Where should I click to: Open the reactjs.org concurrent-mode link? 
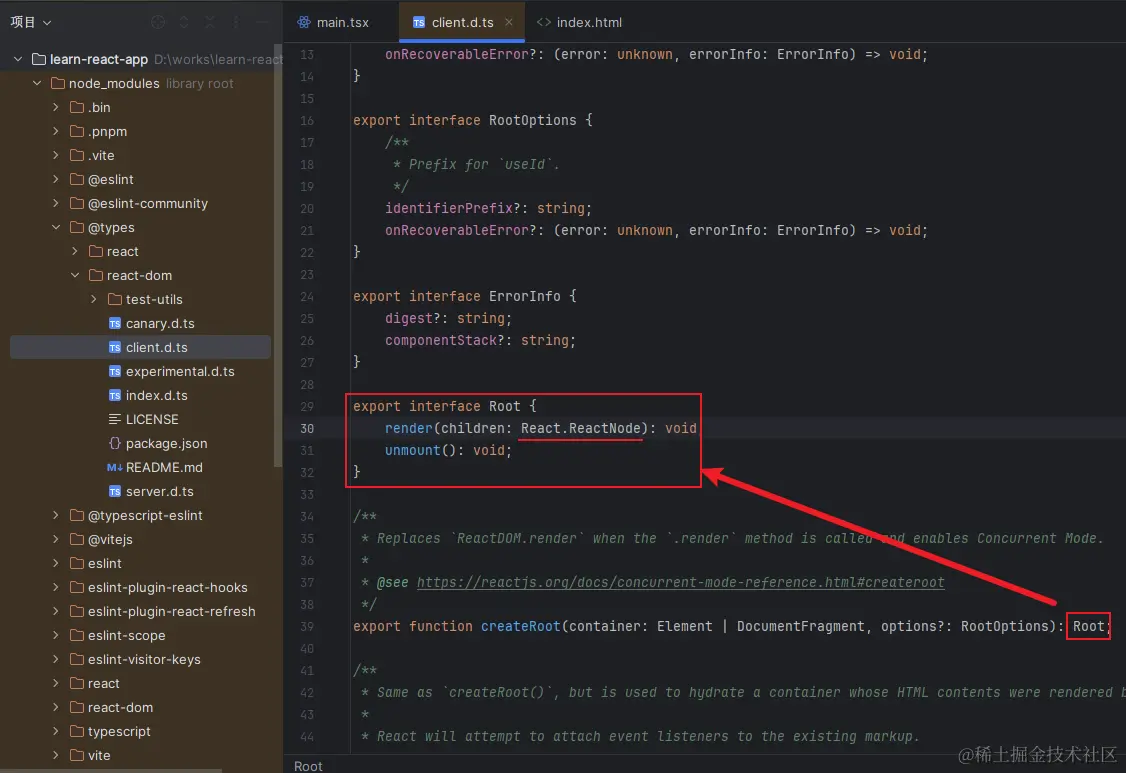(680, 582)
